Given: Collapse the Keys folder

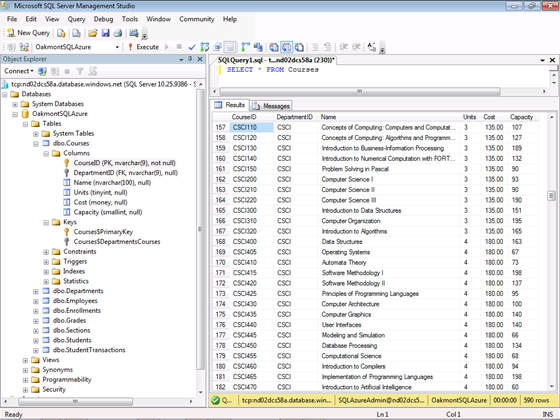Looking at the screenshot, I should [x=46, y=222].
